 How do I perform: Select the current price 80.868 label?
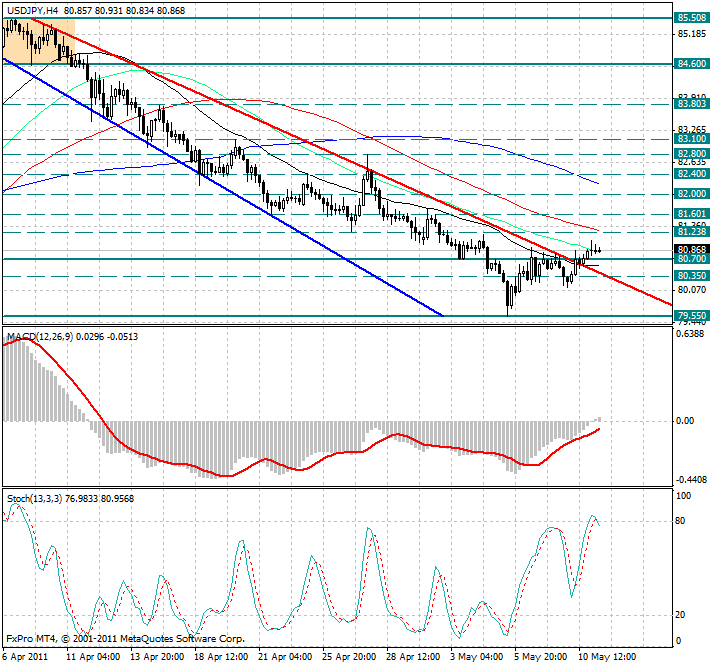(692, 249)
